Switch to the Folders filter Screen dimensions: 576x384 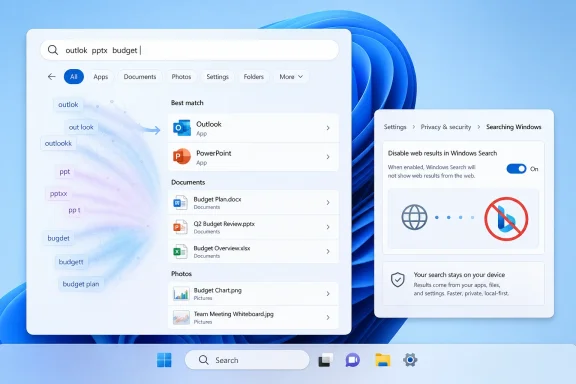pos(254,76)
